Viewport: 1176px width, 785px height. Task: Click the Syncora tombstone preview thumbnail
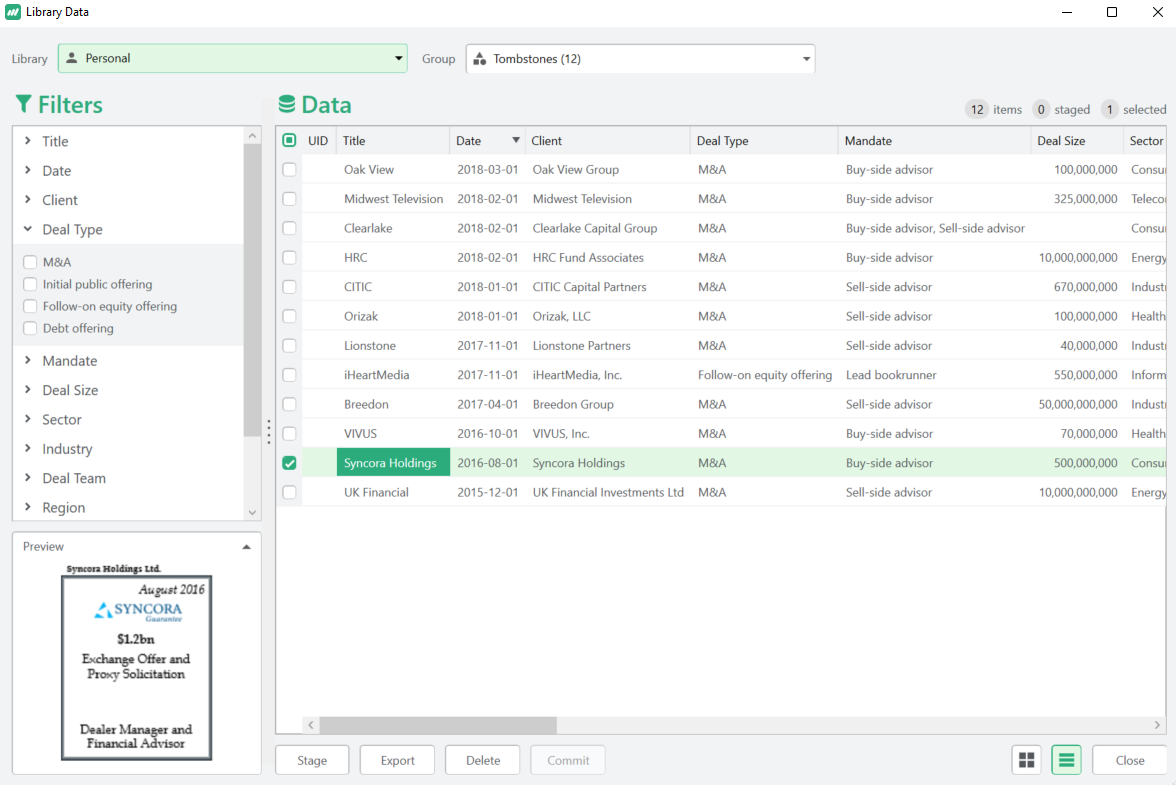136,667
